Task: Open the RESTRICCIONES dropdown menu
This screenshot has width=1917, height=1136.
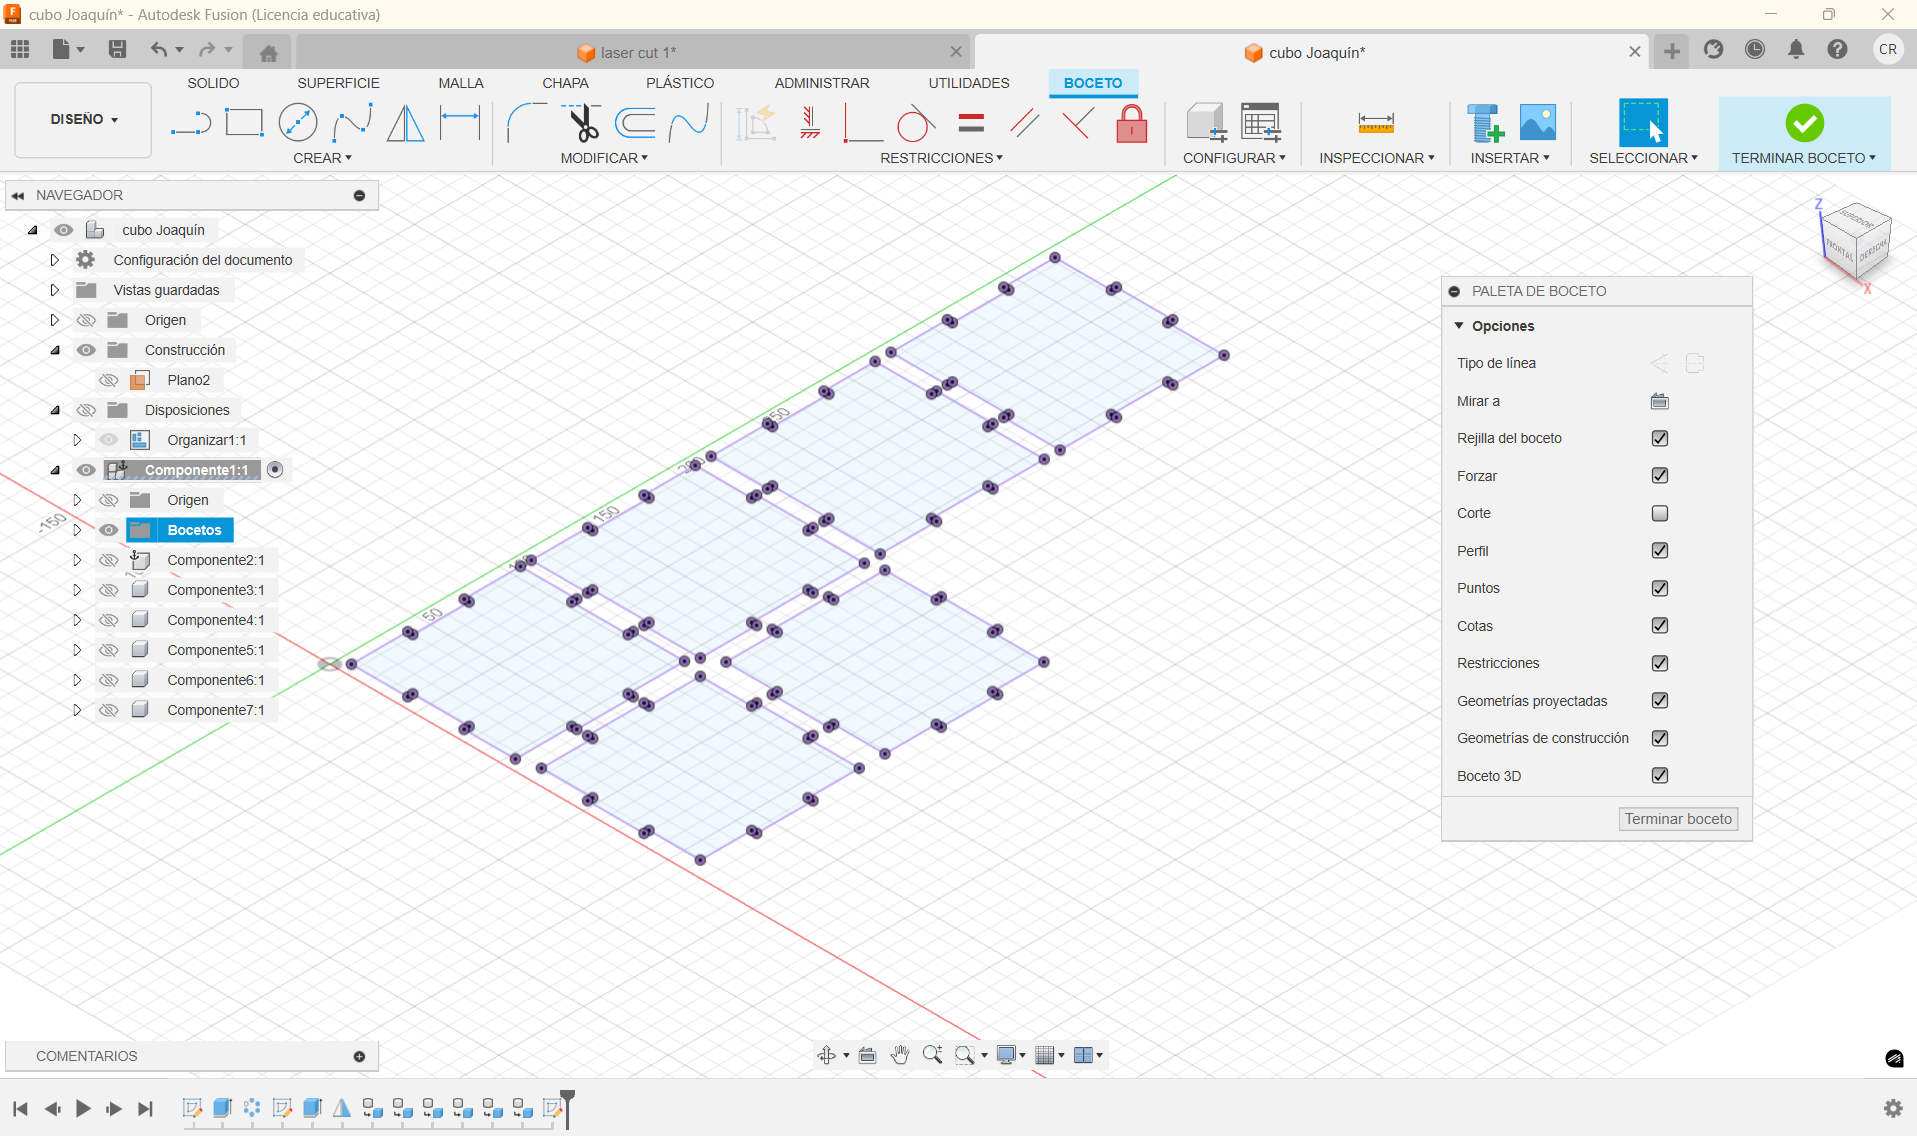Action: 941,158
